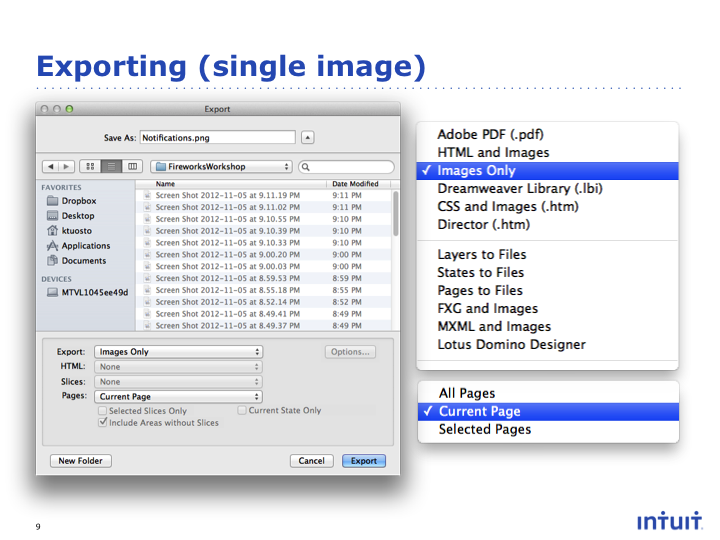Choose States to Files option
The image size is (720, 540).
pos(547,272)
